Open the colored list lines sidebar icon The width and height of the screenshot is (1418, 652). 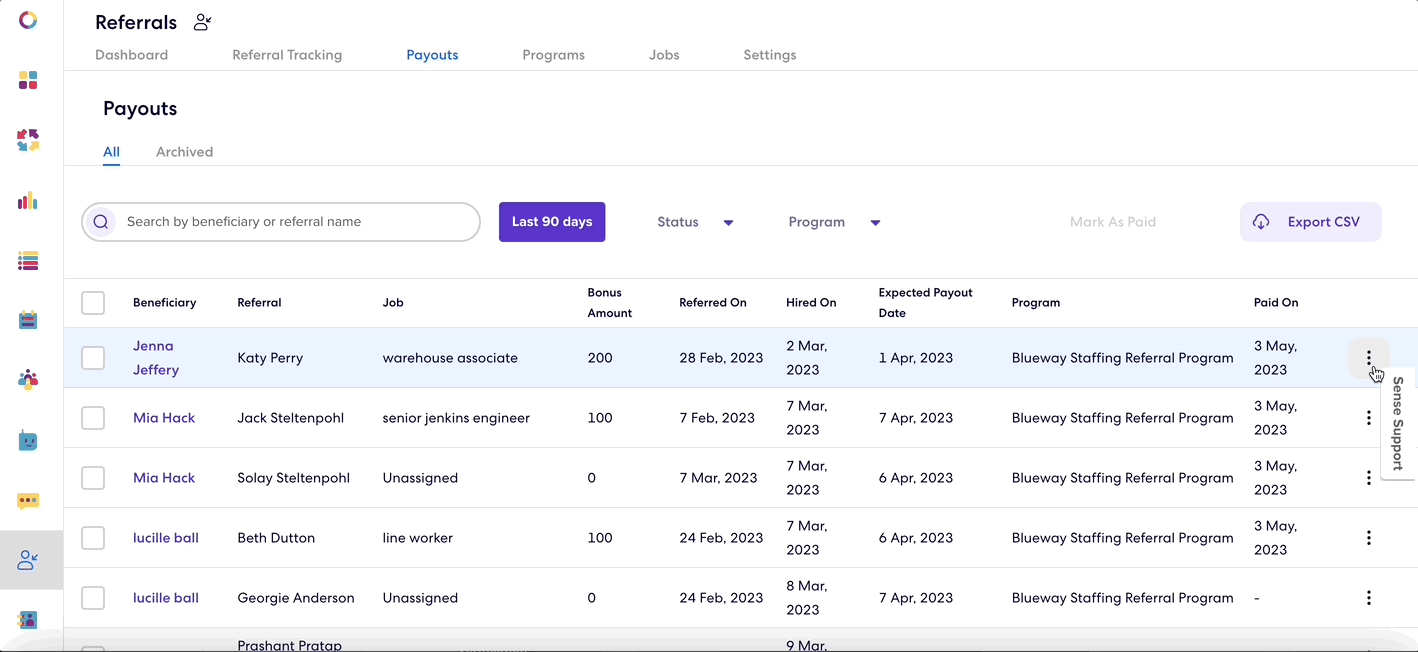(x=28, y=261)
